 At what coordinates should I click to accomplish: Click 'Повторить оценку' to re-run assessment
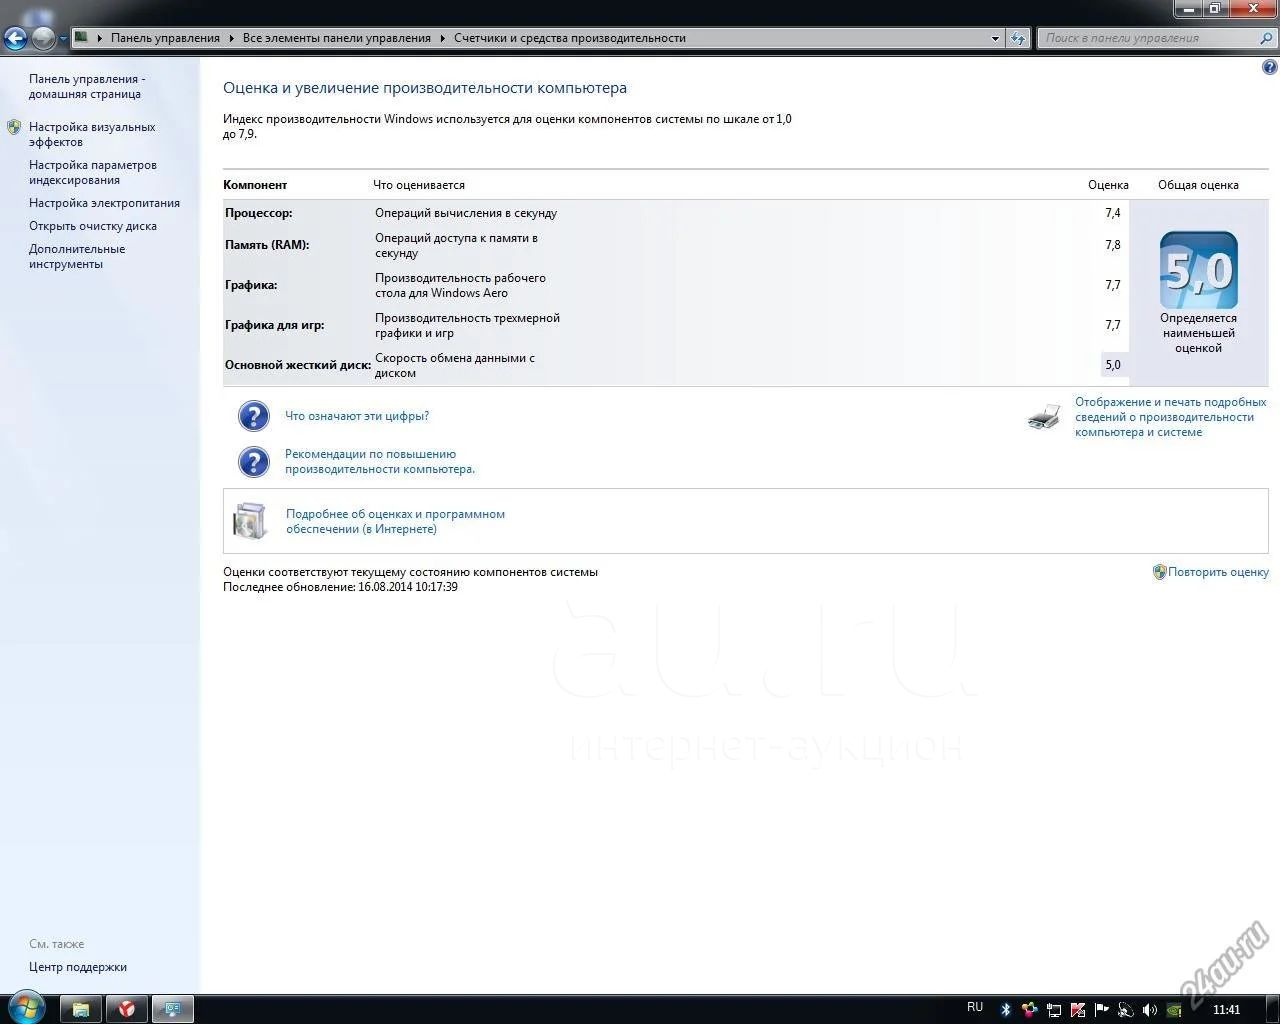point(1218,572)
